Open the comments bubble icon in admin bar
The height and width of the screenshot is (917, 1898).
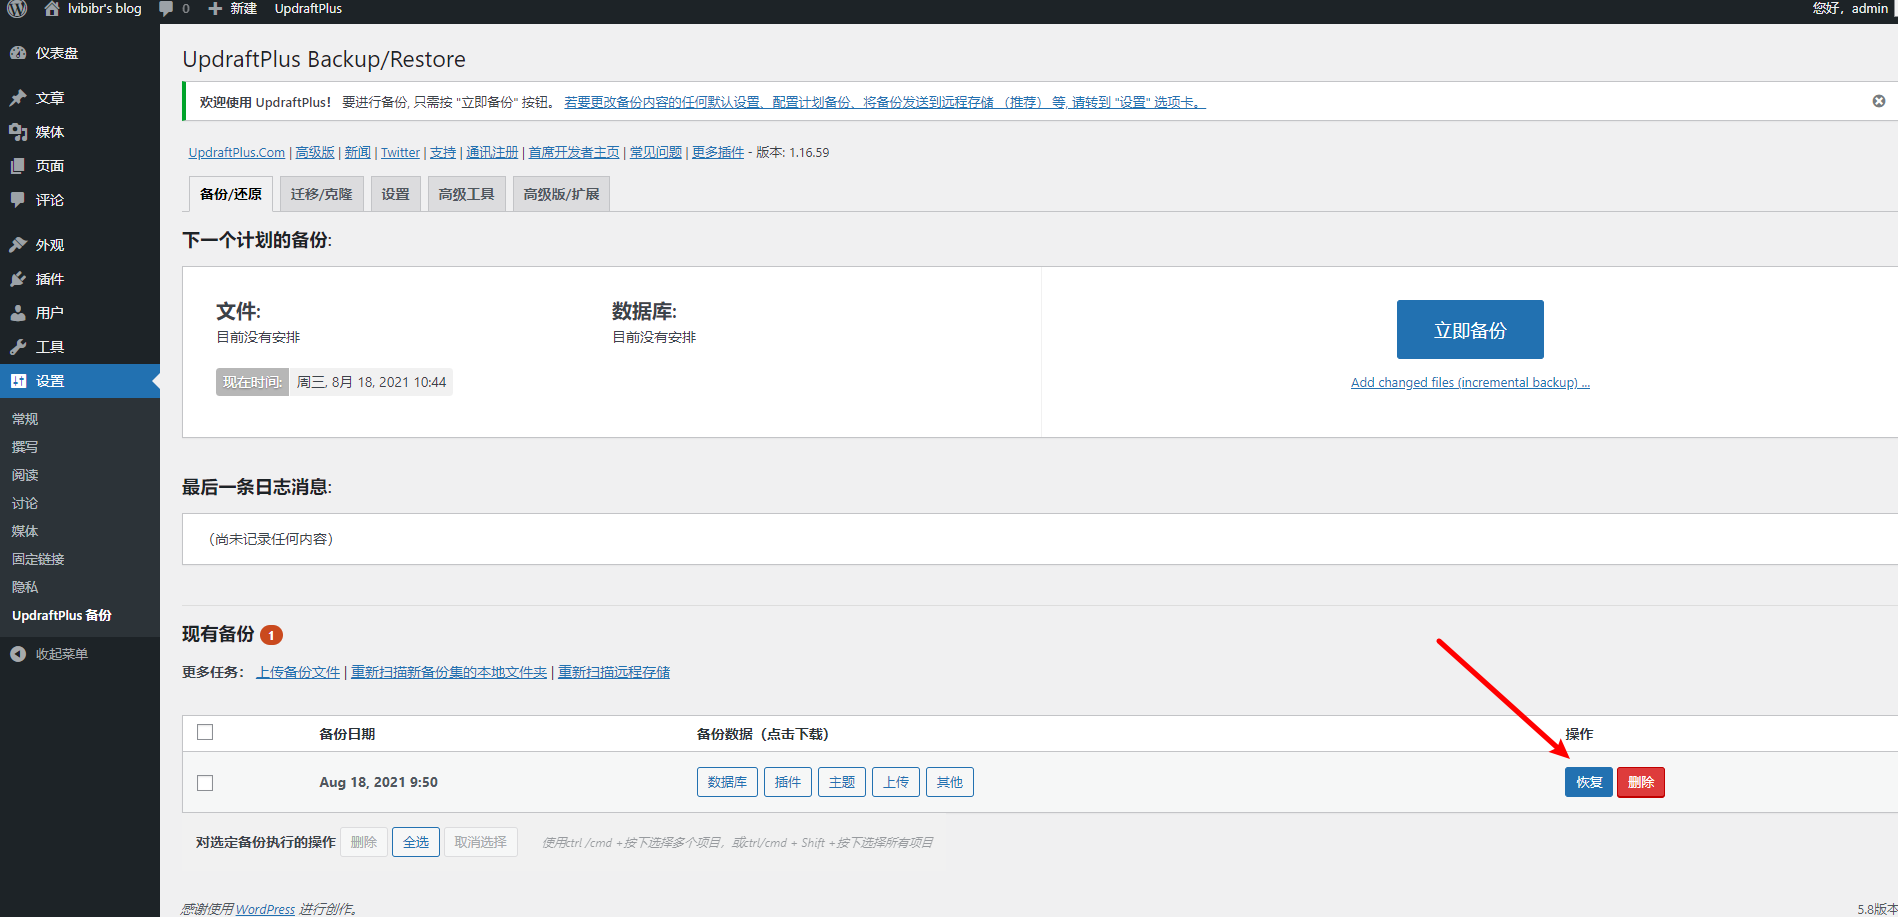pos(166,9)
